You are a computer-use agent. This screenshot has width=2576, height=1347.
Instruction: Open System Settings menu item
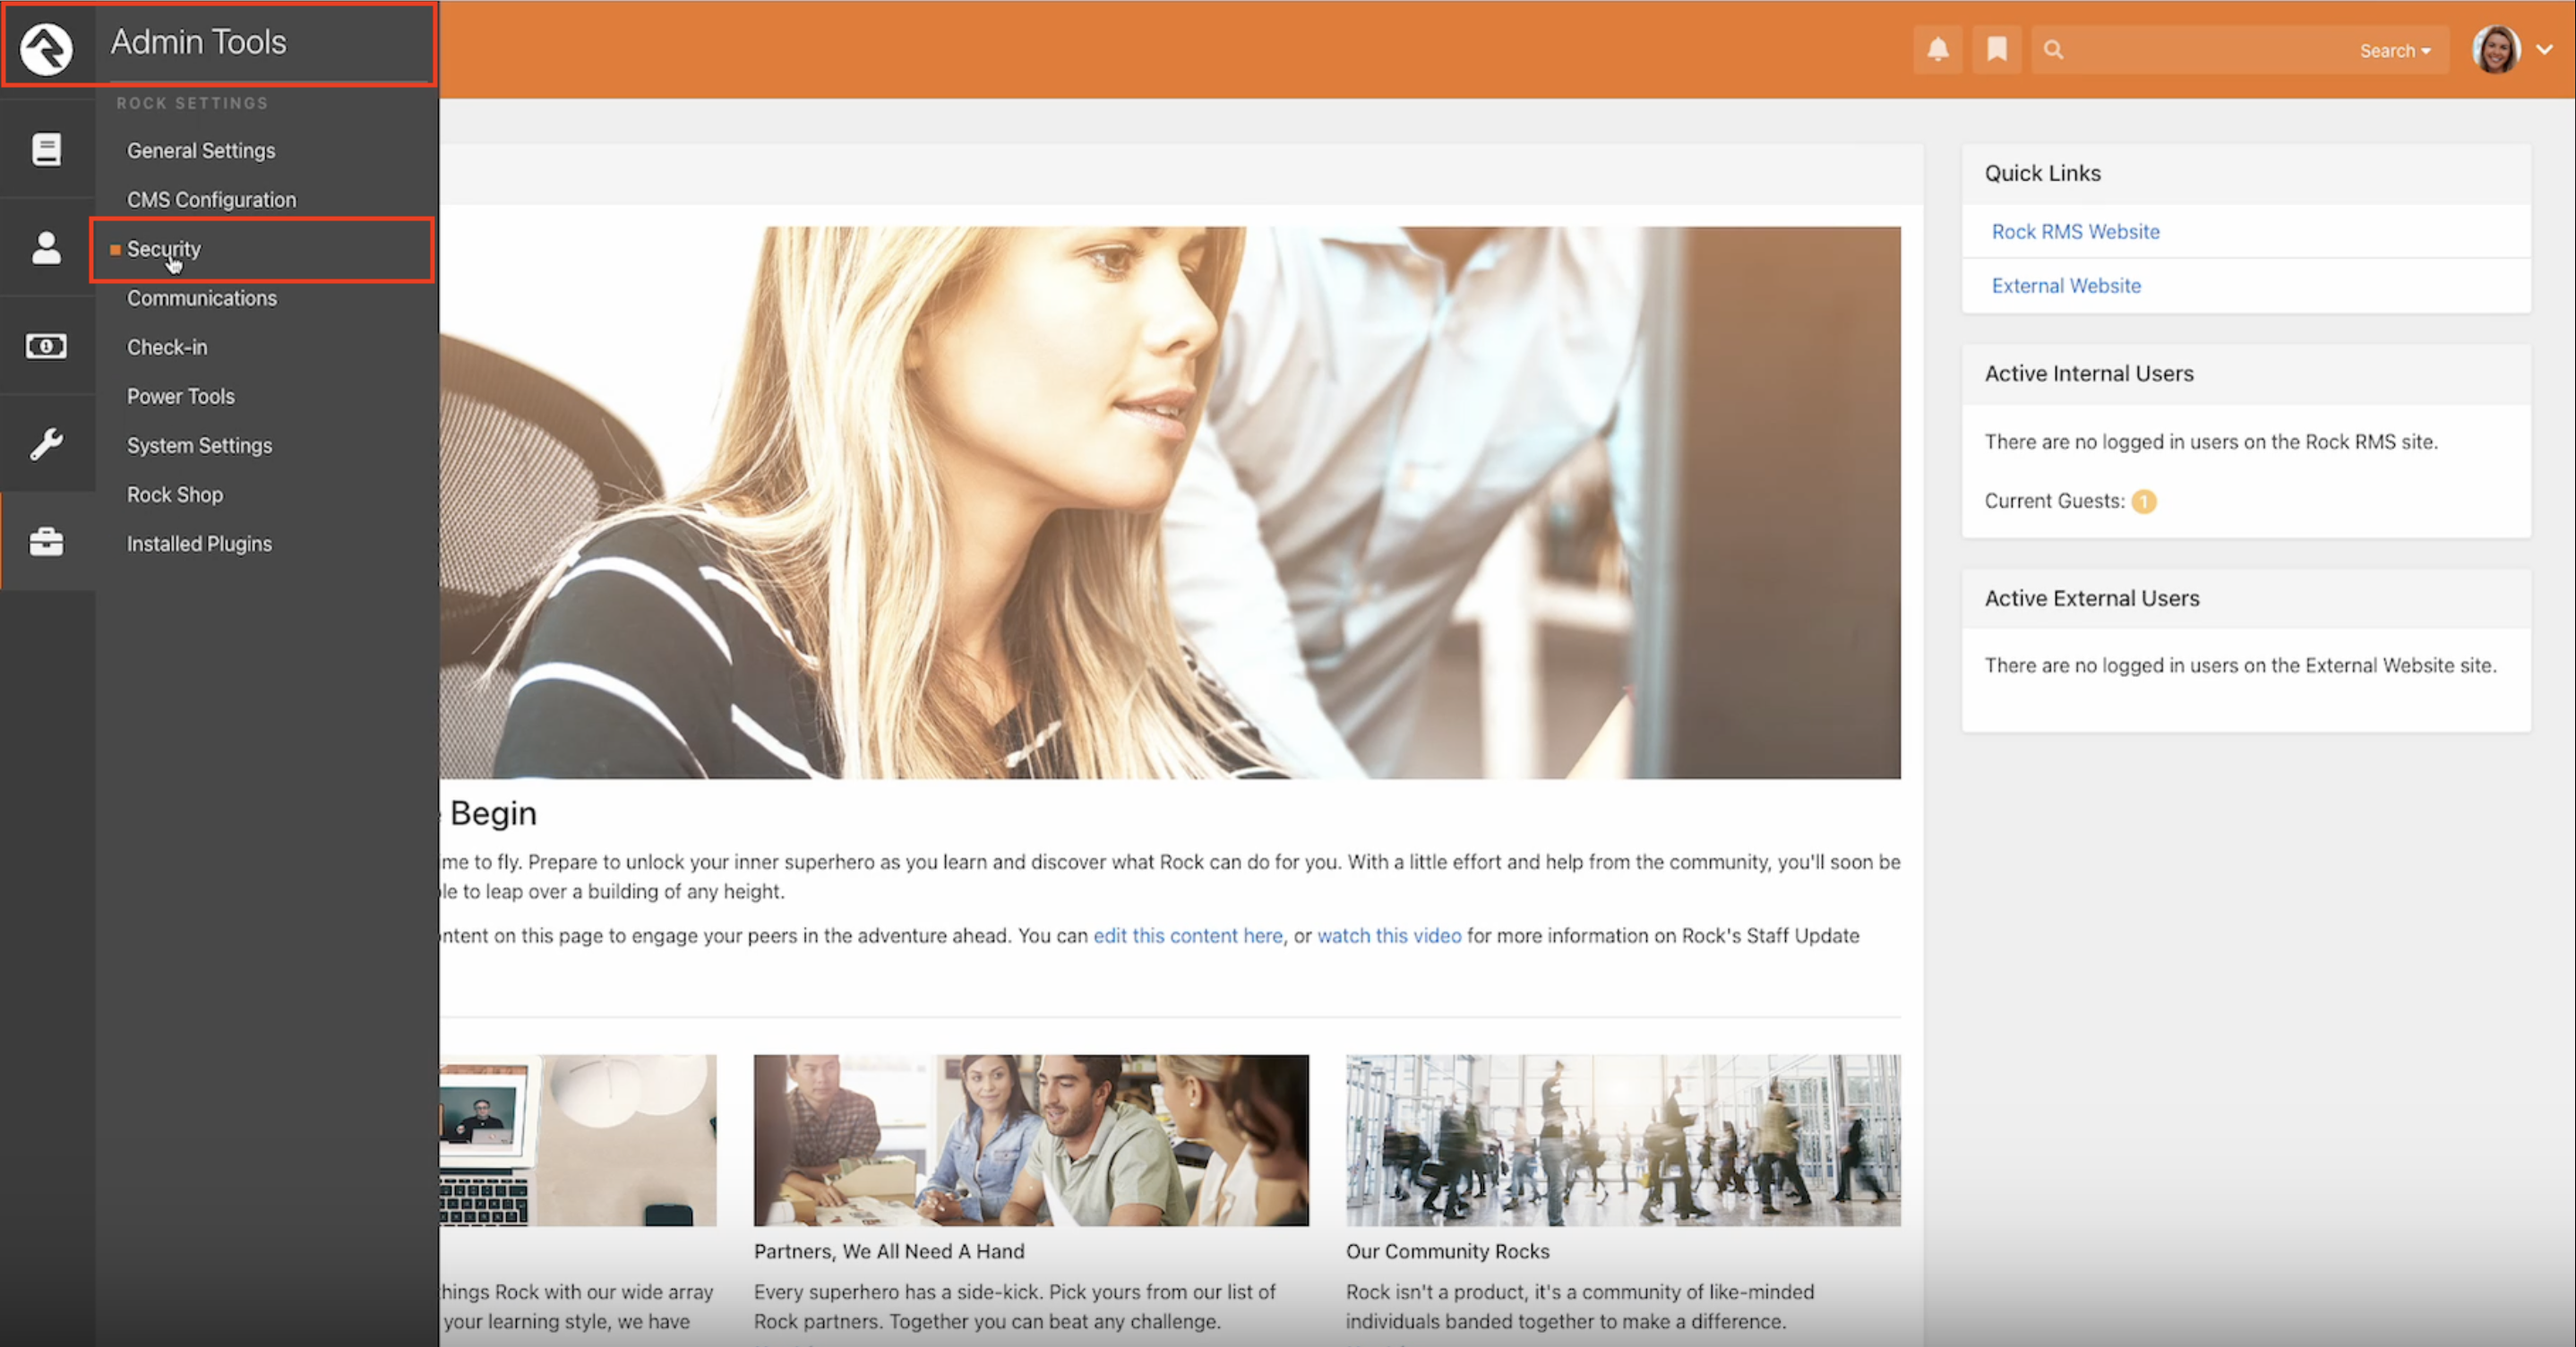pos(199,445)
